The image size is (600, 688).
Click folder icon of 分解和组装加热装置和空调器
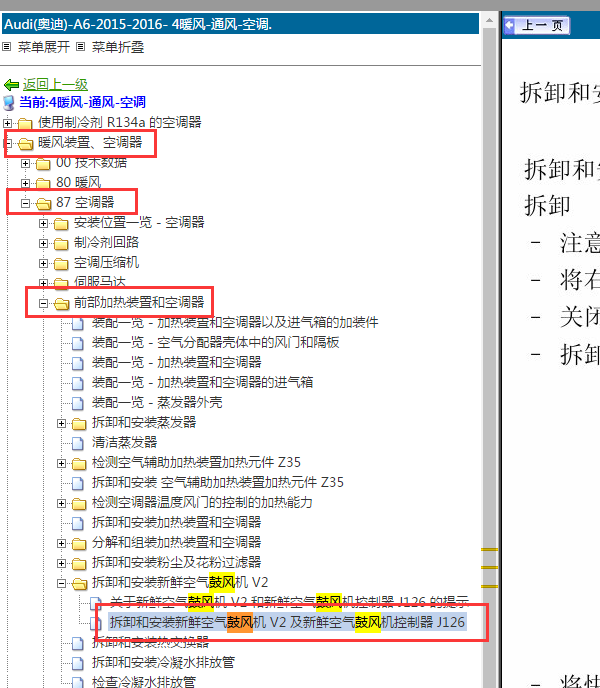(79, 544)
